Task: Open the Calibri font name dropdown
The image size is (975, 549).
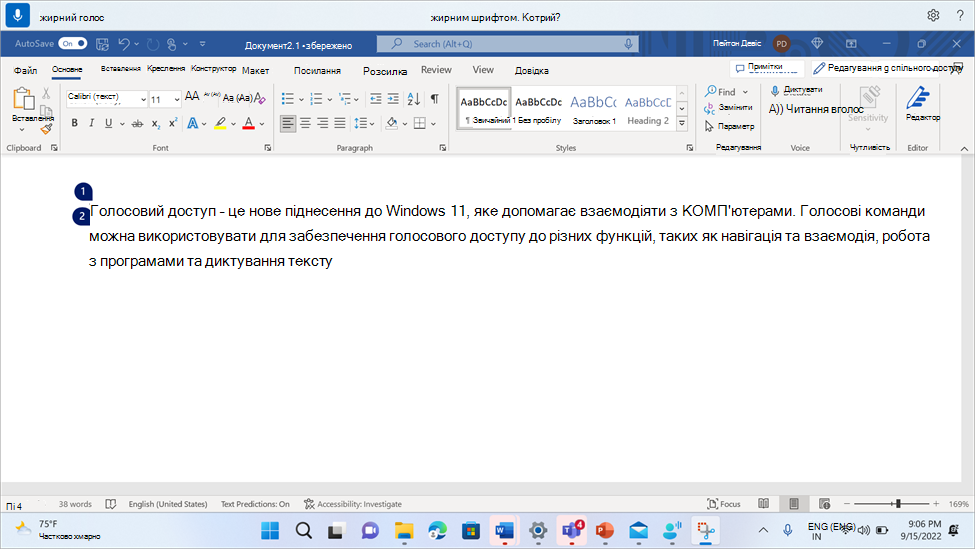Action: coord(143,99)
